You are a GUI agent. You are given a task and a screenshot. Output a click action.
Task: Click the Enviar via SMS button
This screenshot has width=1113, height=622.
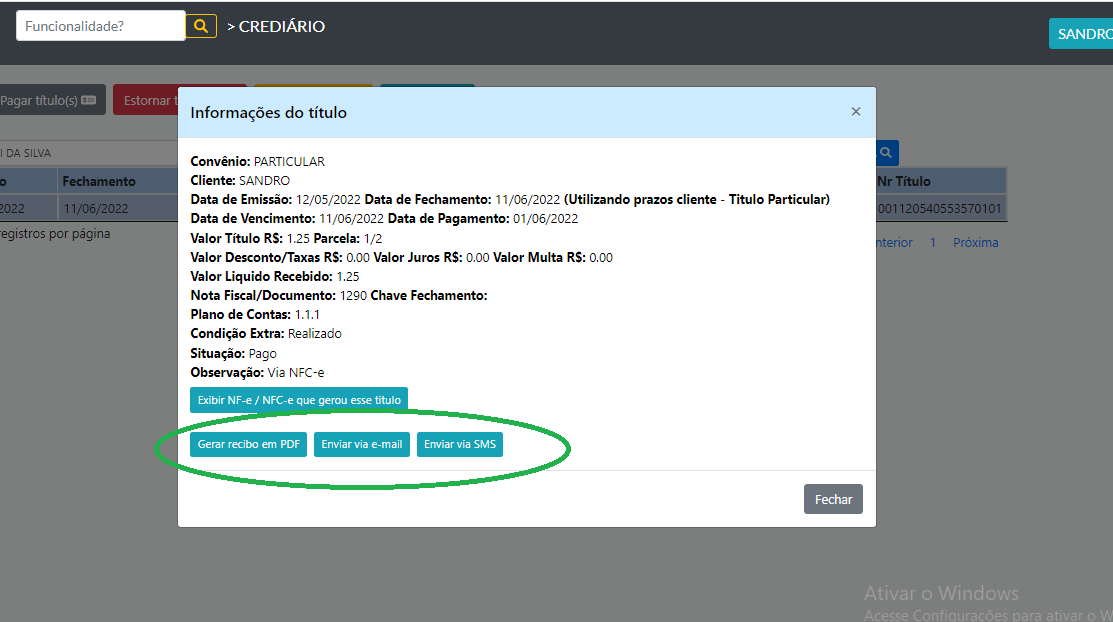[460, 444]
